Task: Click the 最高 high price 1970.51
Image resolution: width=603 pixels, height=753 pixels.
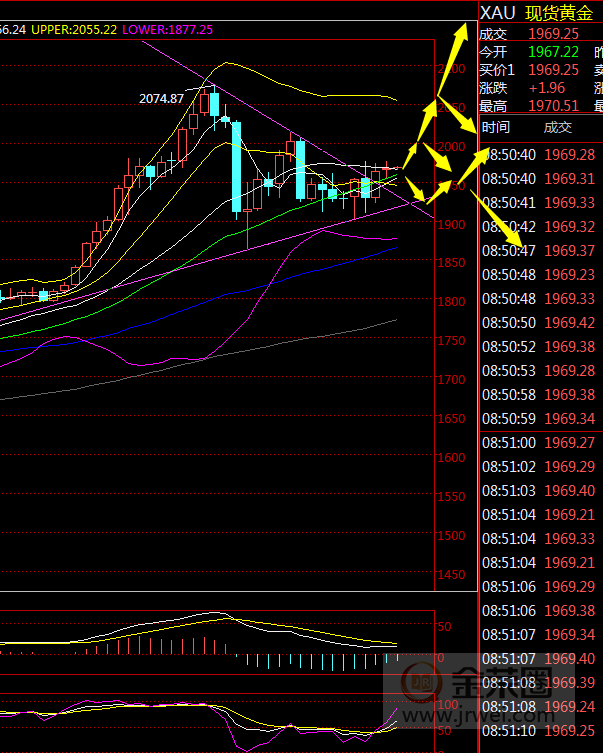Action: coord(553,105)
